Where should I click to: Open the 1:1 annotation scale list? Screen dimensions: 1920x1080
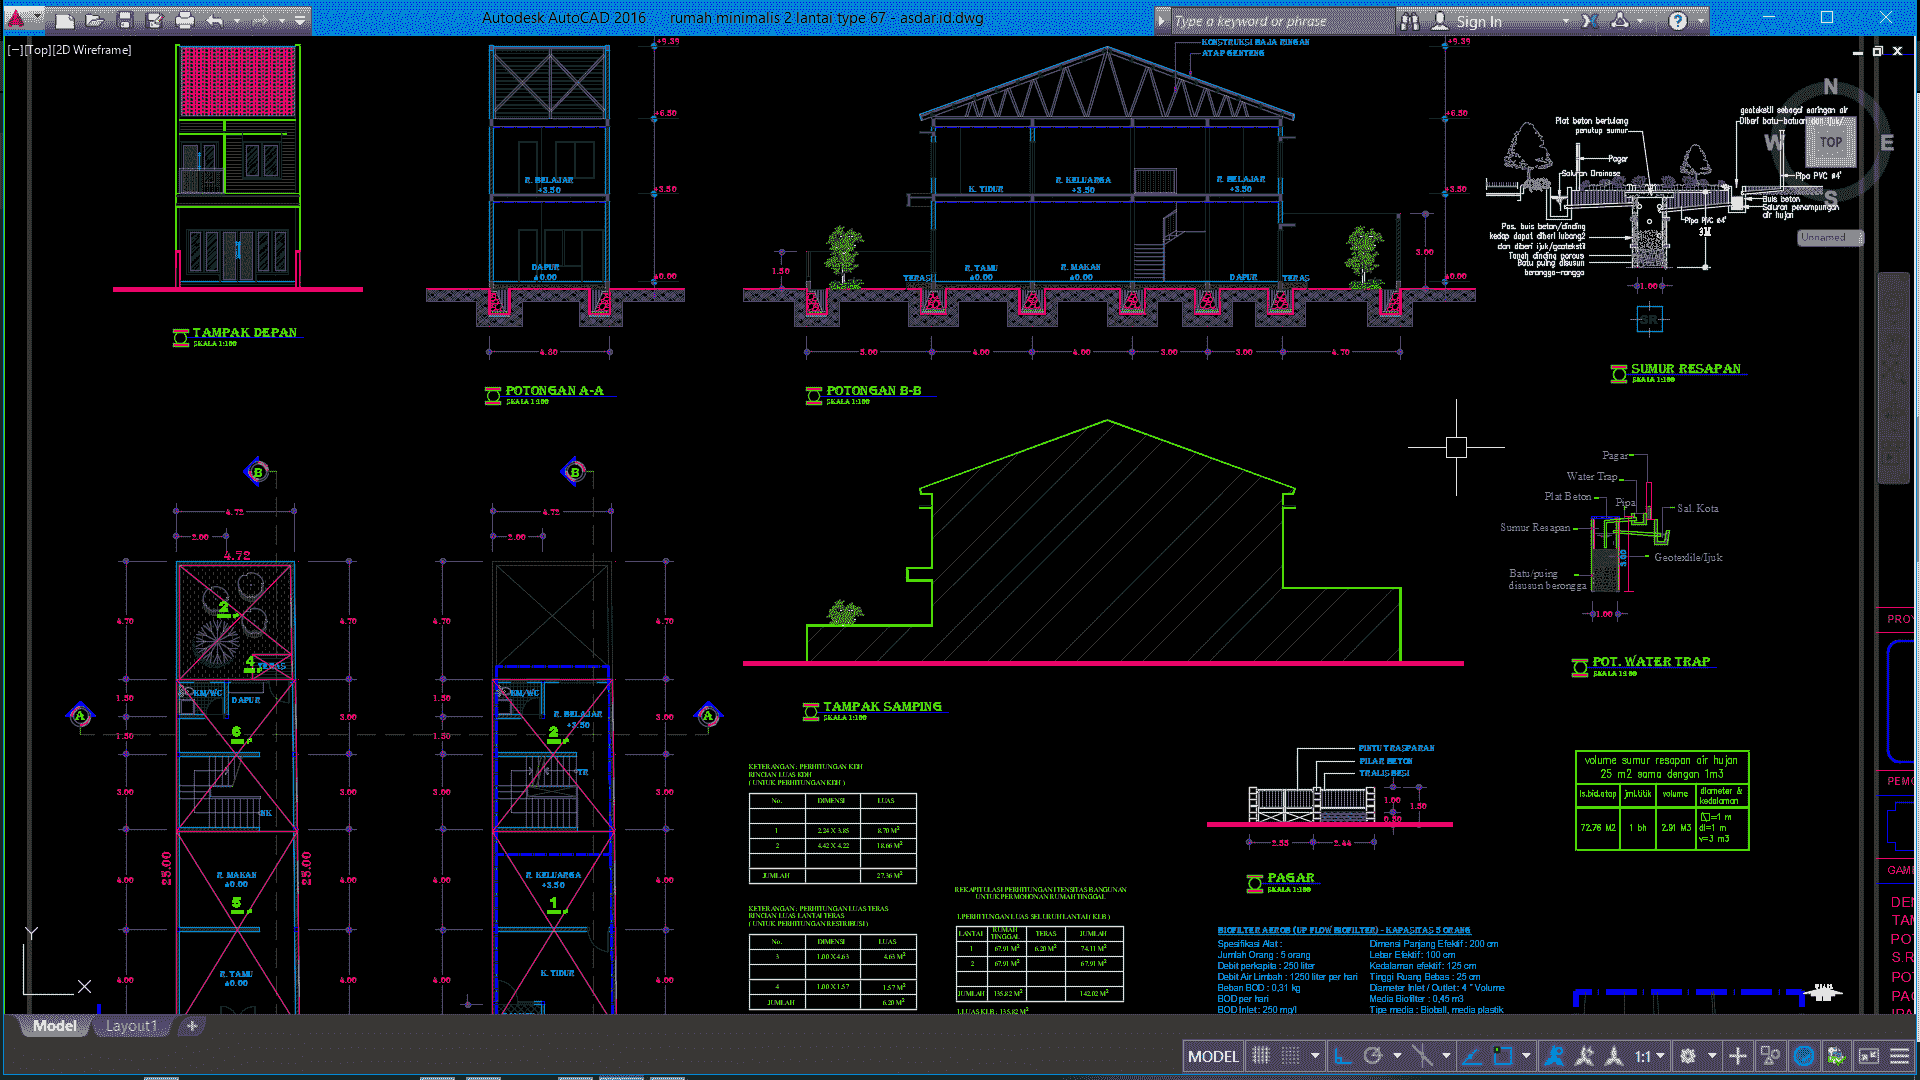click(1651, 1056)
